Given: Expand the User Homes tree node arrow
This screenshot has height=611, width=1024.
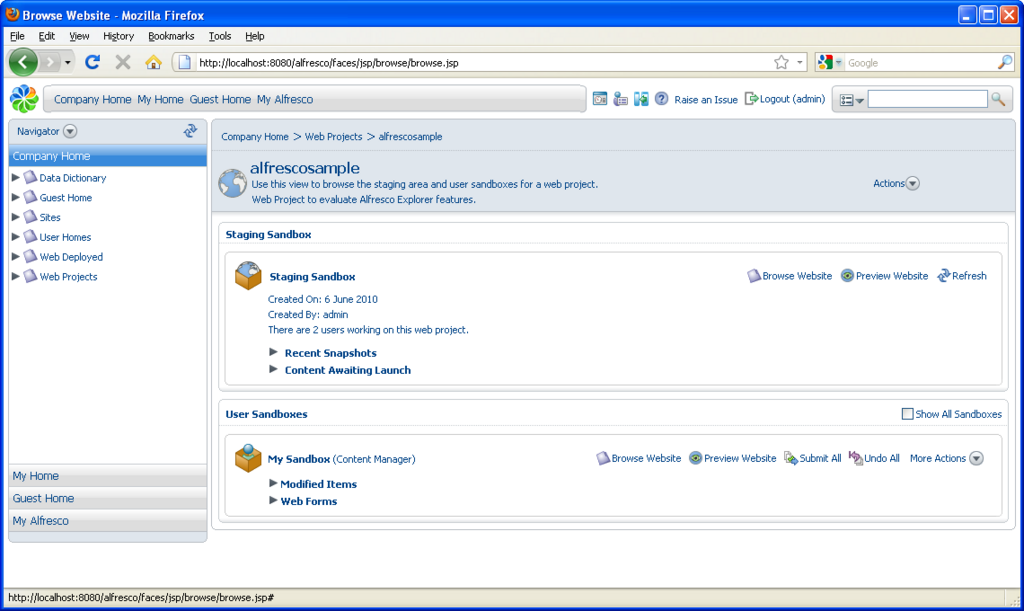Looking at the screenshot, I should pyautogui.click(x=16, y=237).
